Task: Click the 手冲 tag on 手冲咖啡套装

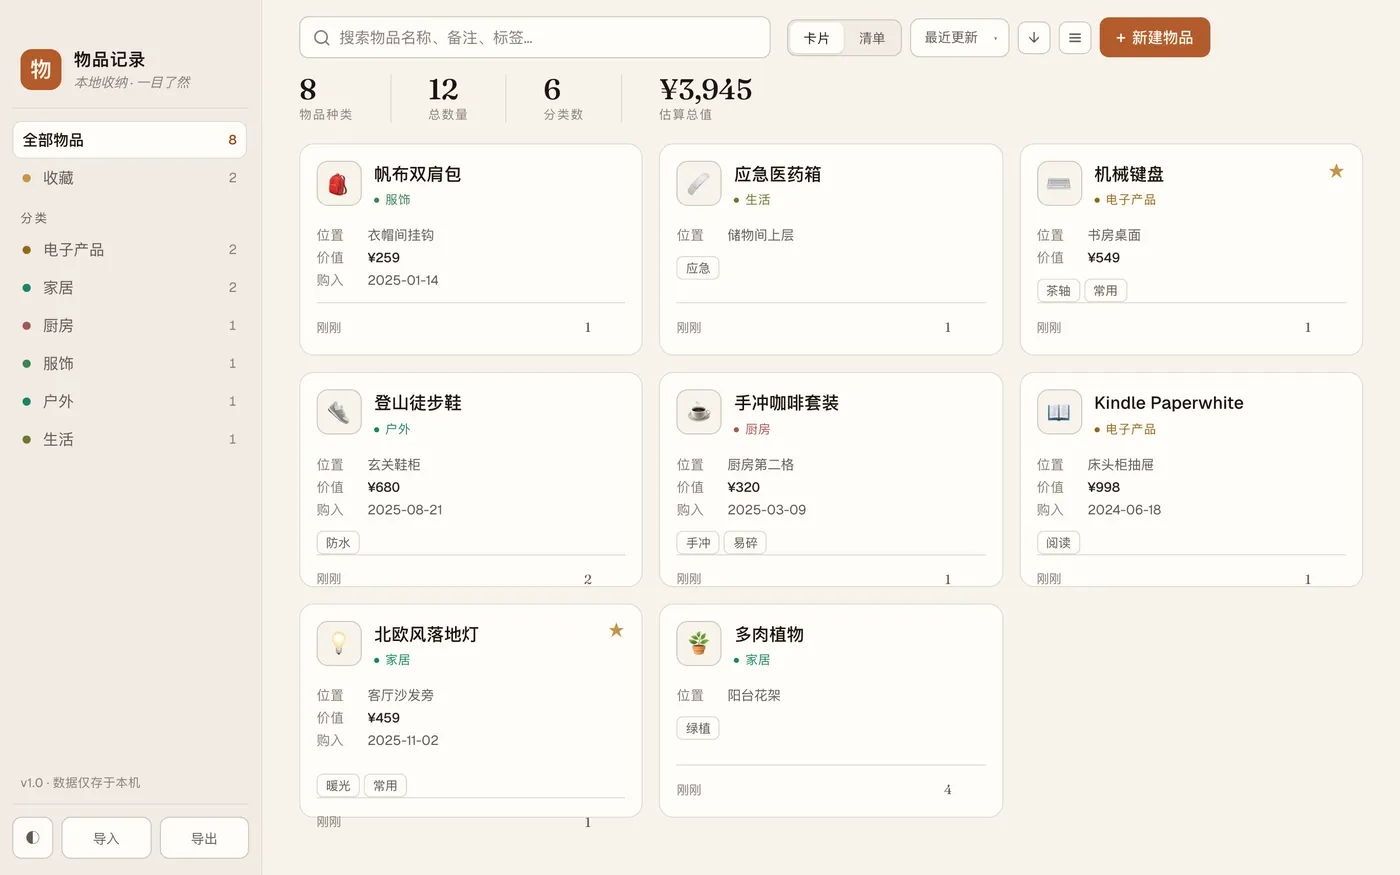Action: [x=698, y=543]
